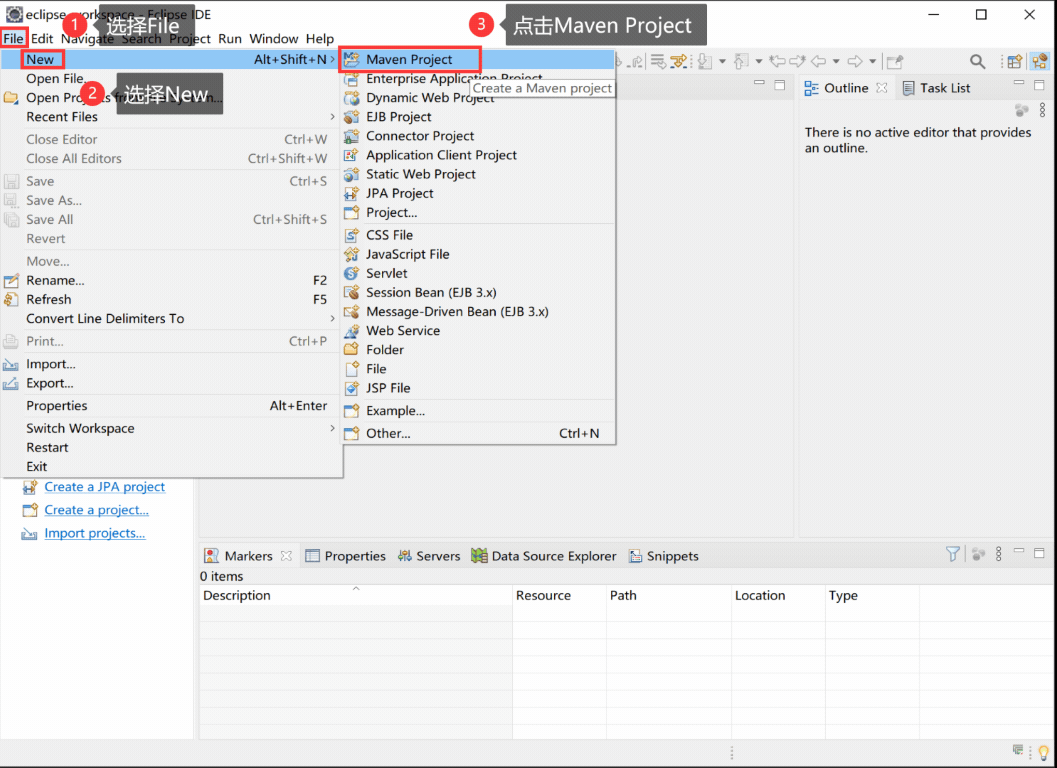
Task: Open the Edit menu
Action: pos(42,38)
